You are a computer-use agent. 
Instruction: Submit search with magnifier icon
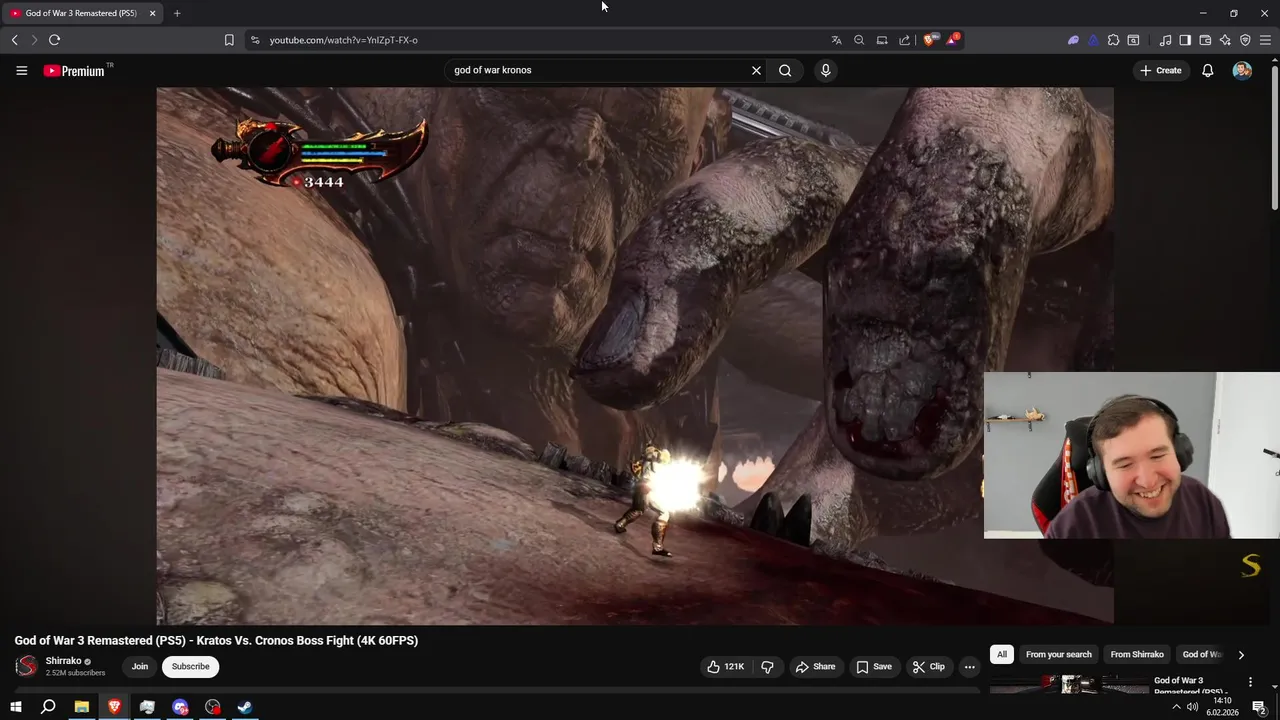click(785, 70)
